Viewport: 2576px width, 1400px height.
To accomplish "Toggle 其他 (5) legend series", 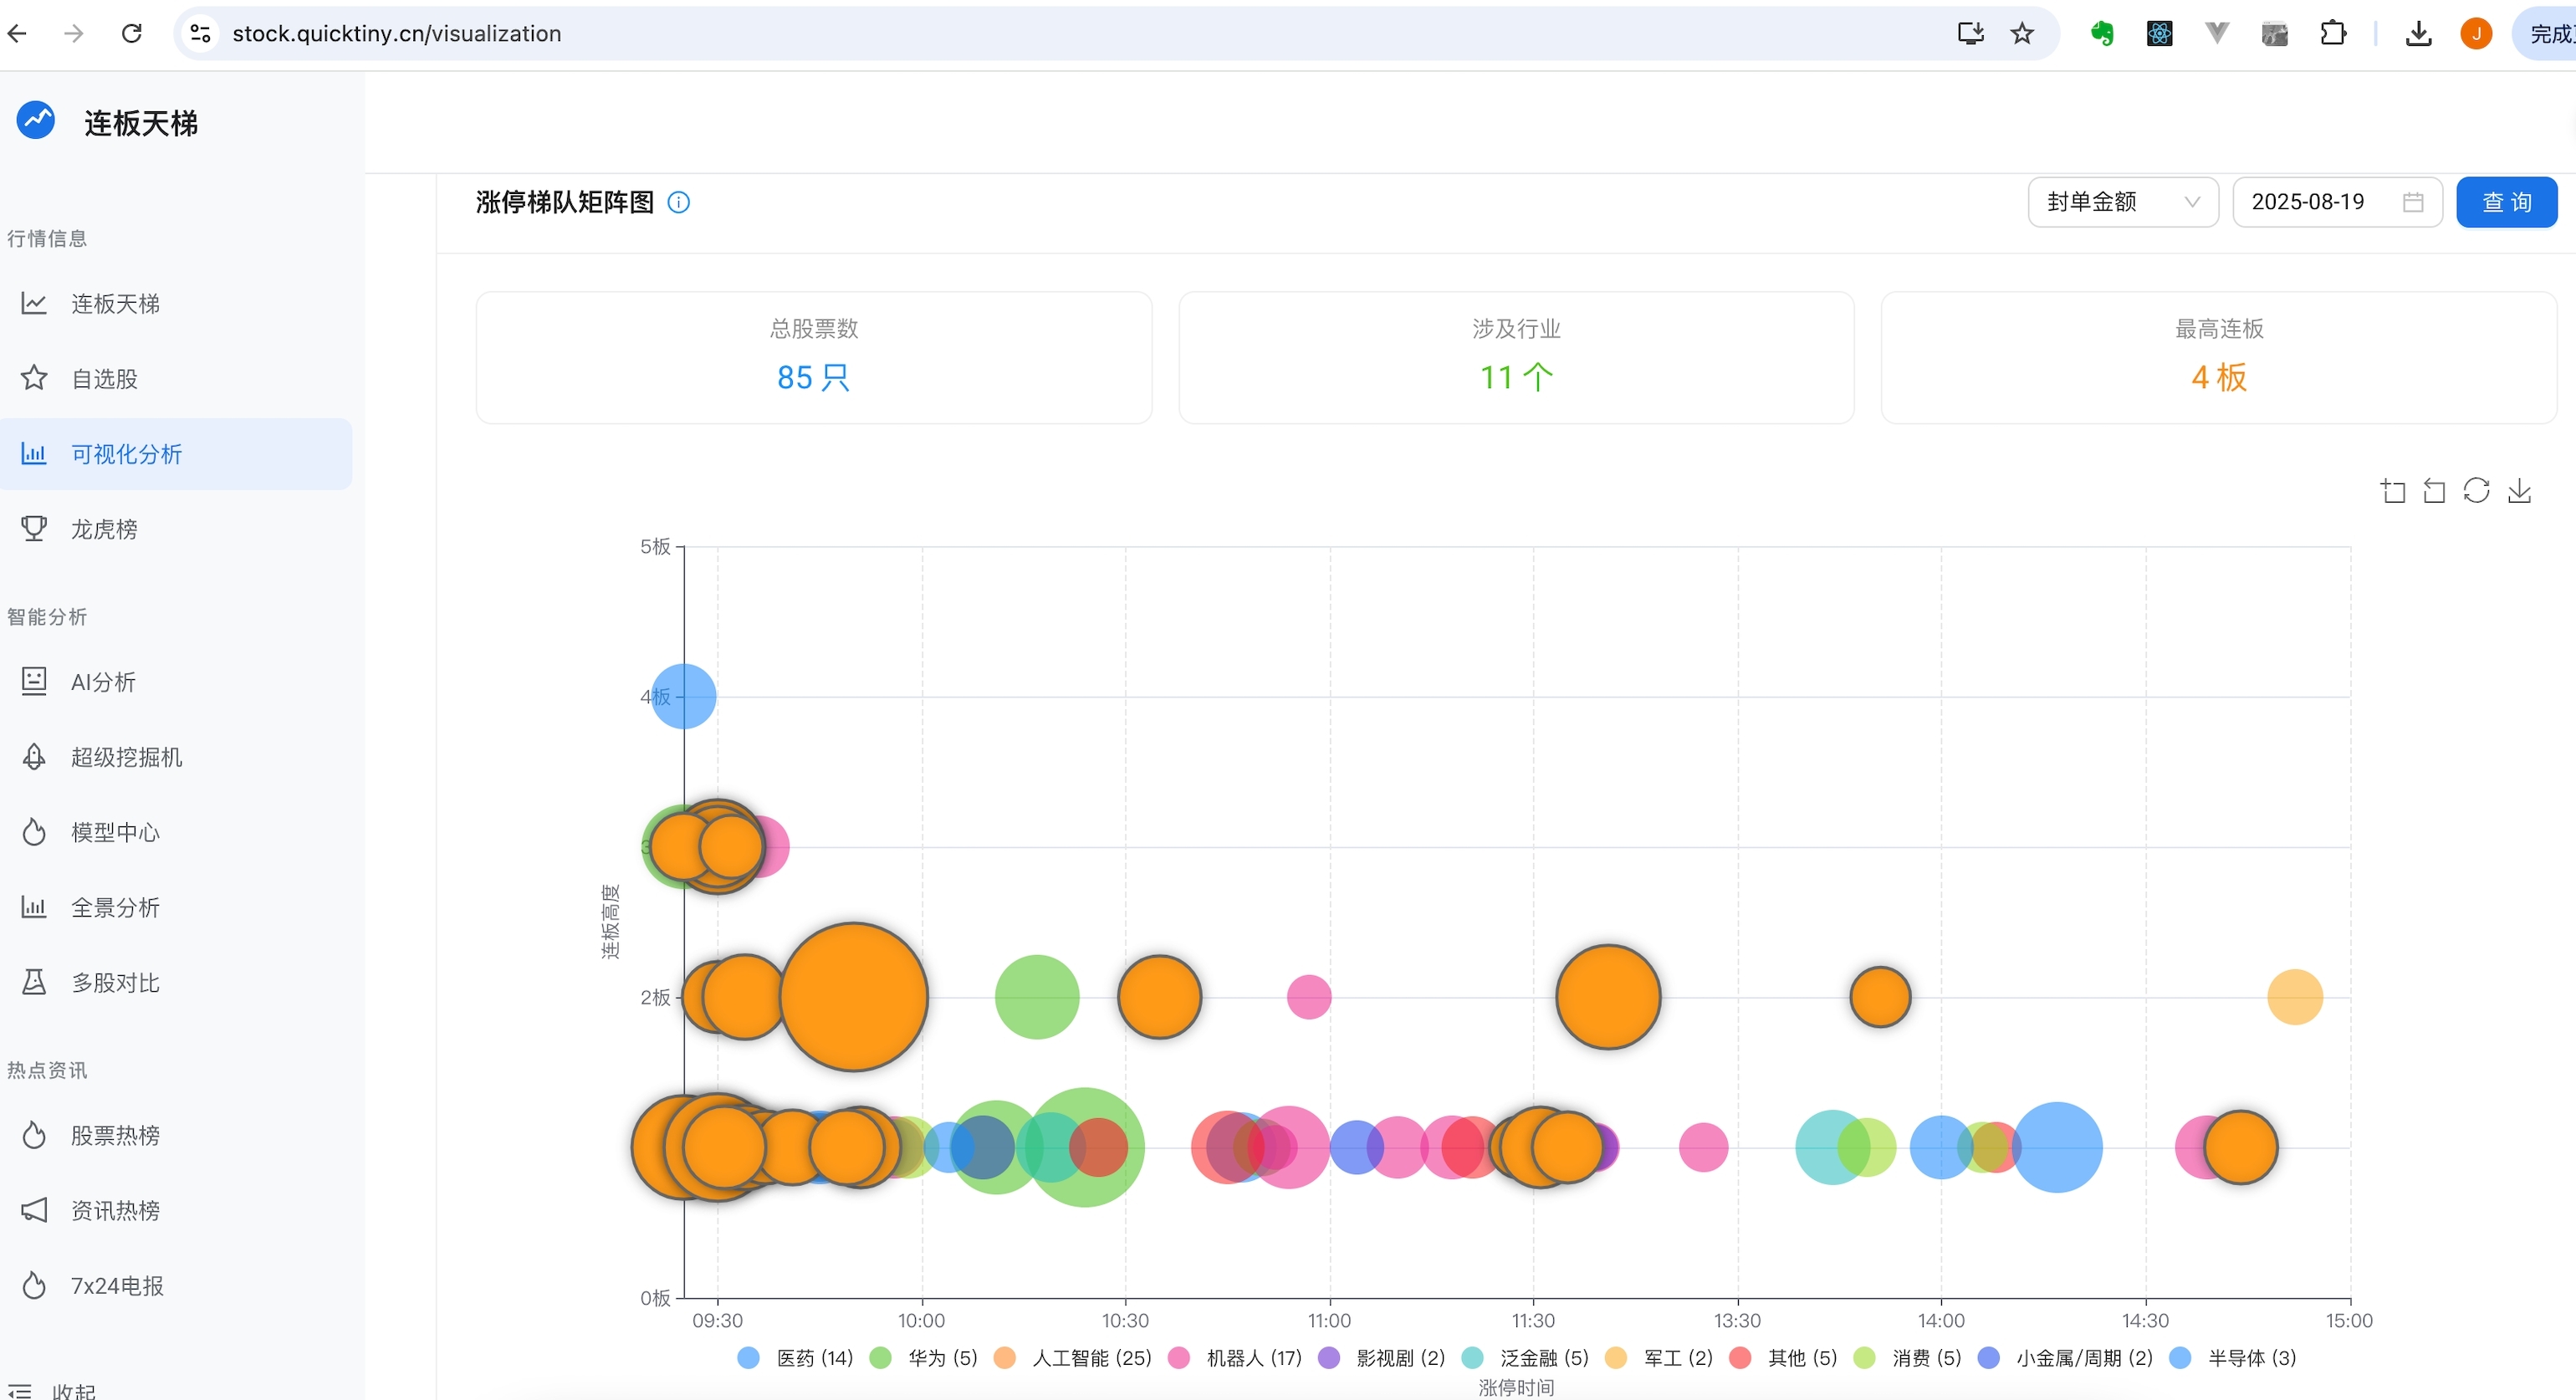I will pos(1783,1357).
